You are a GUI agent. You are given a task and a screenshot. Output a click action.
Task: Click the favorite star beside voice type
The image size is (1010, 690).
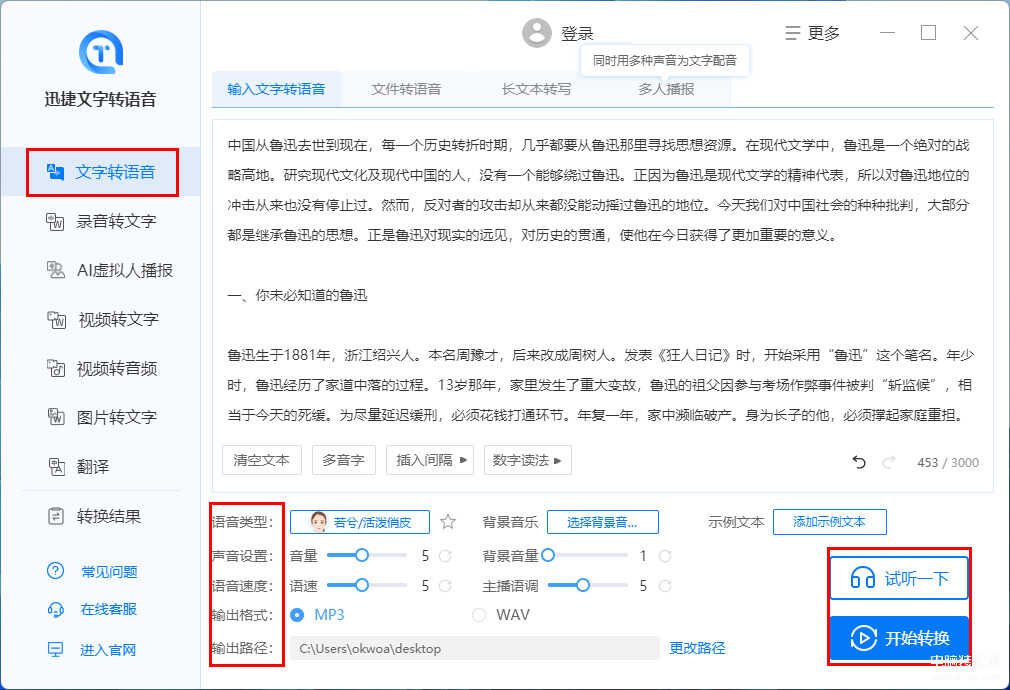click(448, 522)
